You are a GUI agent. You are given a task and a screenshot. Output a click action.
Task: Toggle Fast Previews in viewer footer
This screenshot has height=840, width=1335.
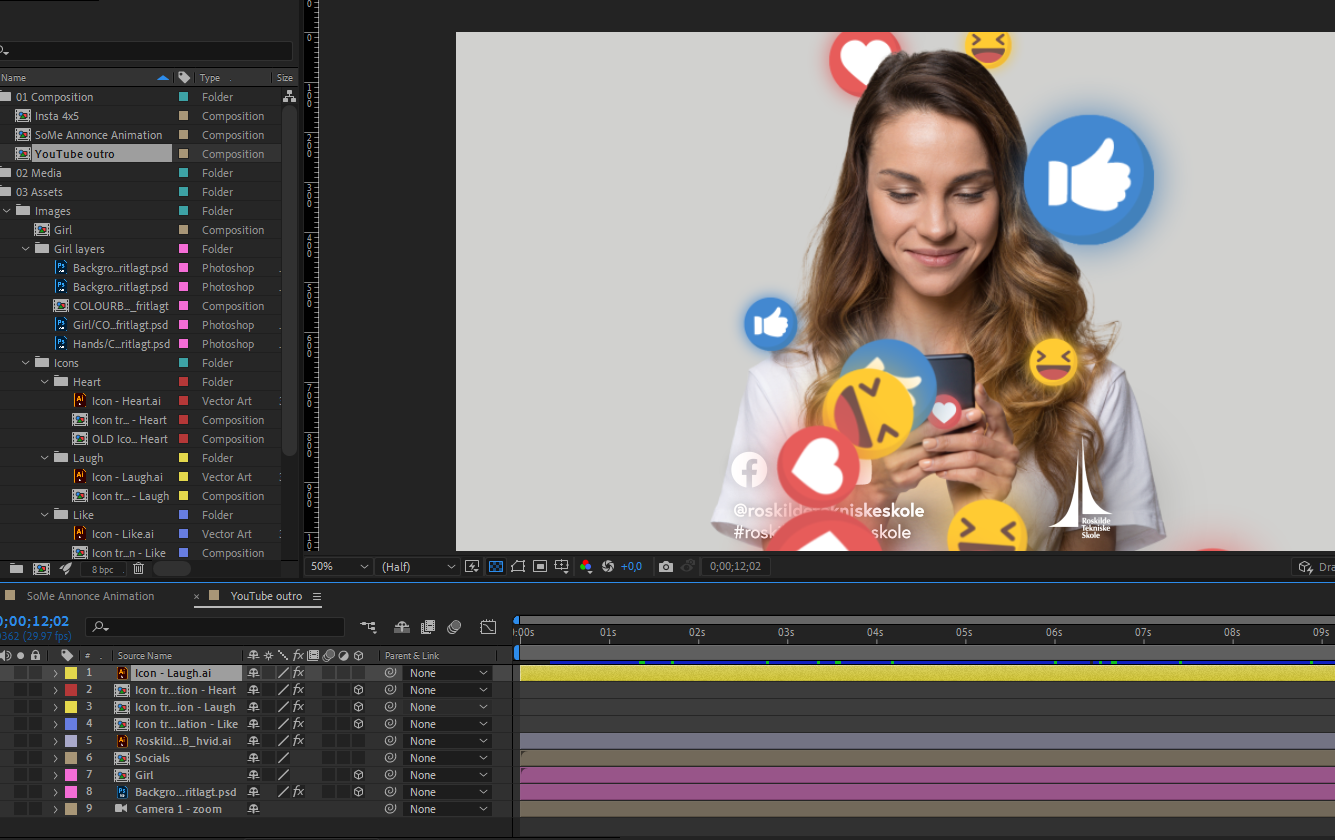[473, 566]
